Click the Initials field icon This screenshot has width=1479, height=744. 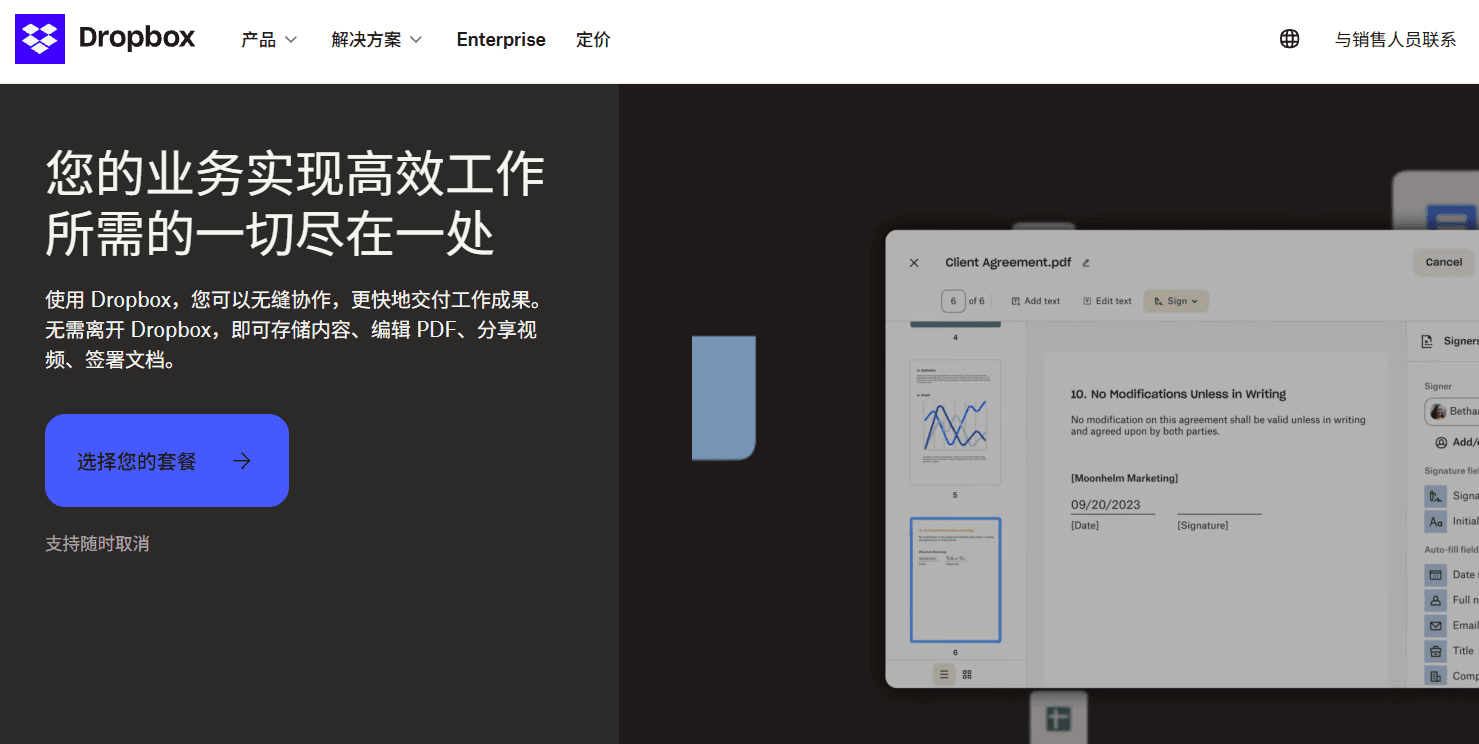[x=1436, y=522]
